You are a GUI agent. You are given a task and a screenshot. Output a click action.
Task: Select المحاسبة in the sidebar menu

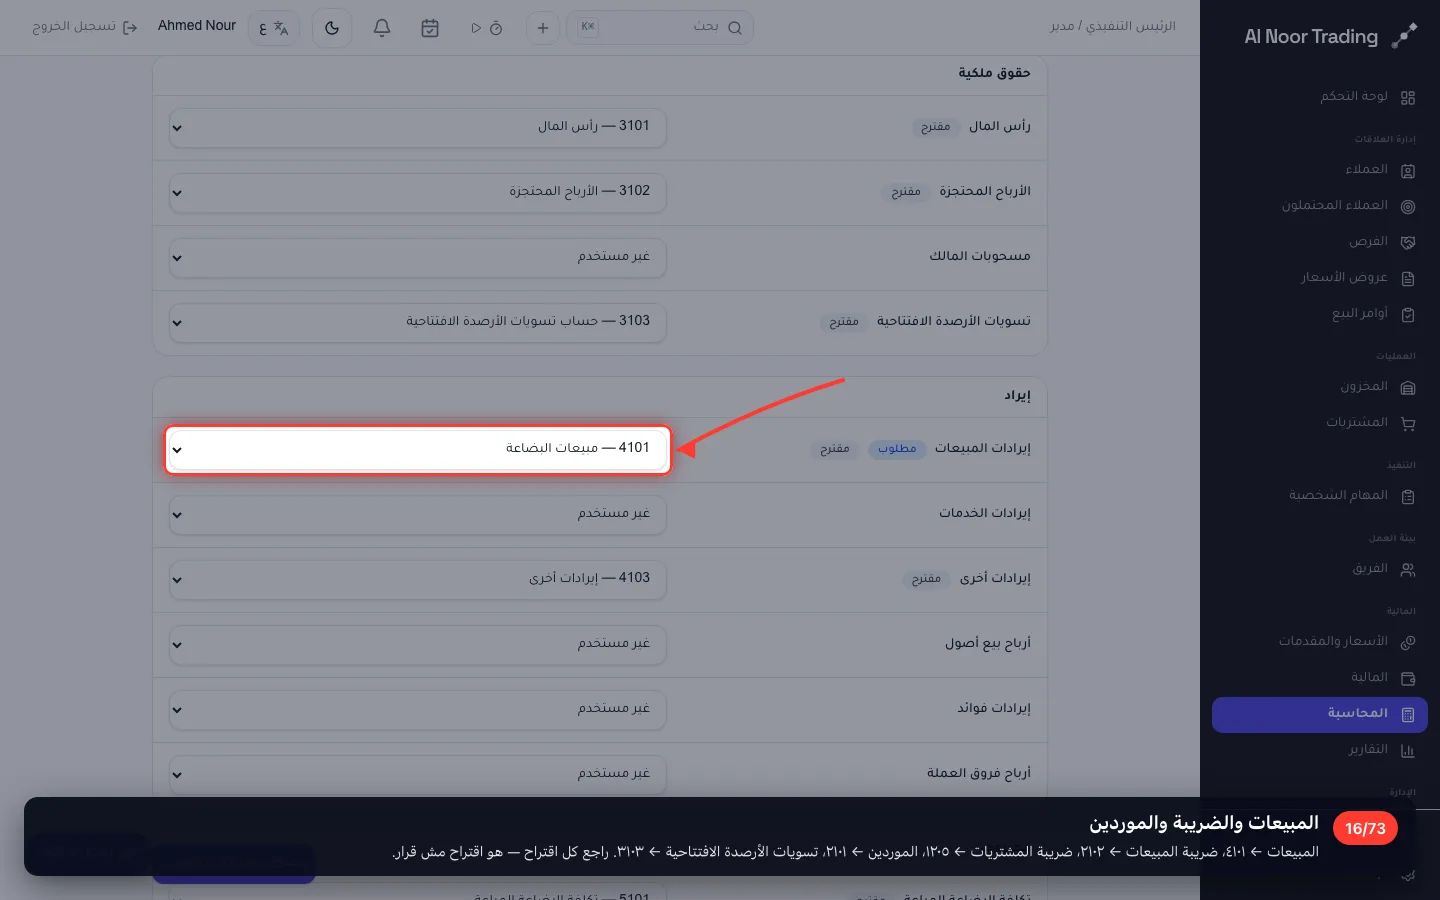click(1320, 714)
